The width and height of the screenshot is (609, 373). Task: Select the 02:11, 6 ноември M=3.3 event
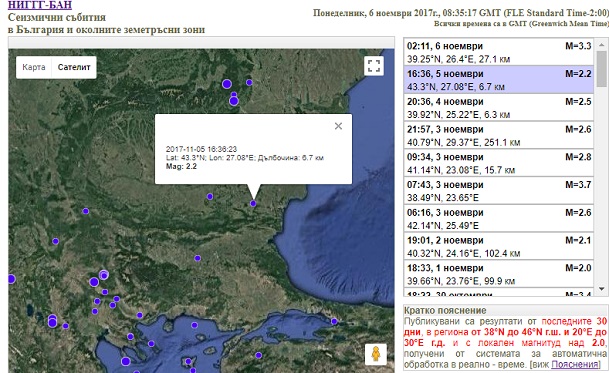[499, 52]
